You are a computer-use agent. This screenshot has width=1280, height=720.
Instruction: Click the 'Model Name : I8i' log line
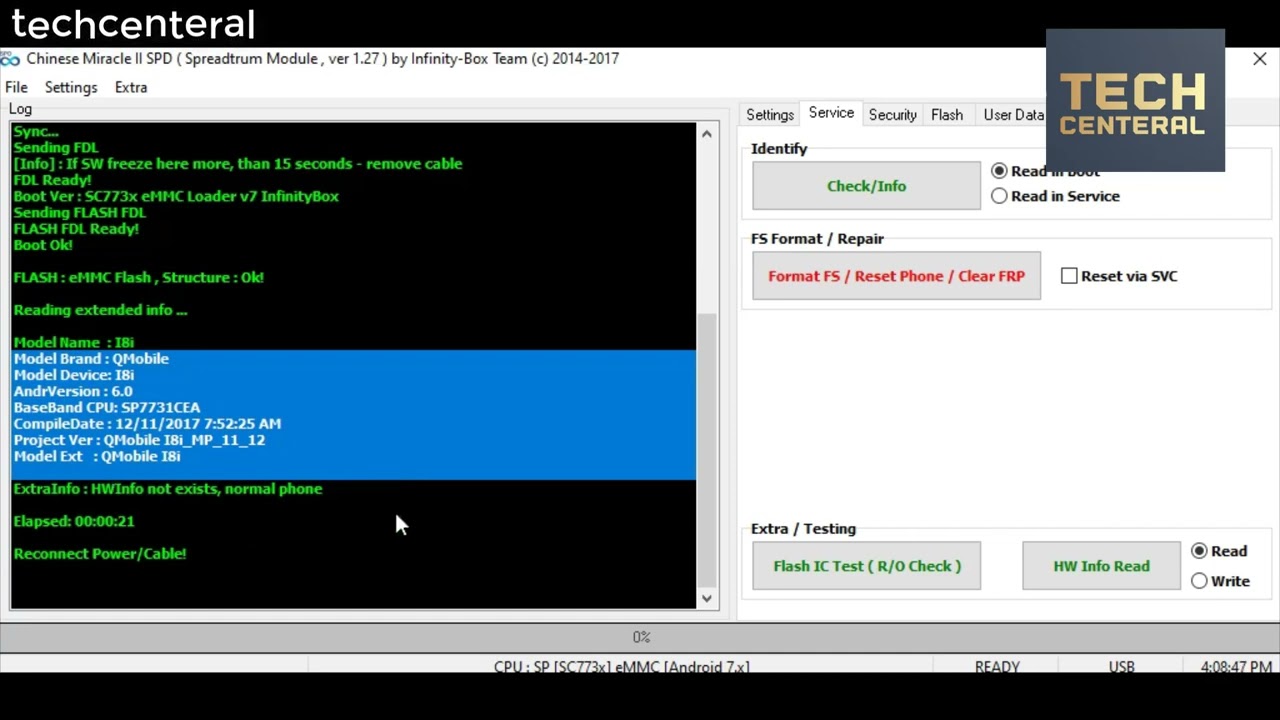(x=74, y=342)
